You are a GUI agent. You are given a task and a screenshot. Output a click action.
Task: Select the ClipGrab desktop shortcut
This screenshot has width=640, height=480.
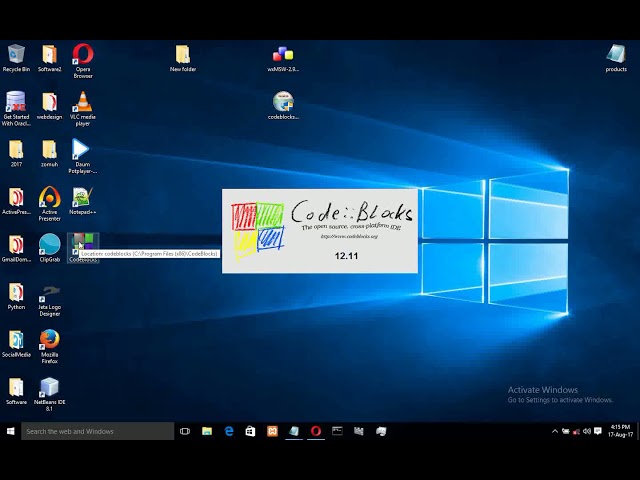[49, 248]
